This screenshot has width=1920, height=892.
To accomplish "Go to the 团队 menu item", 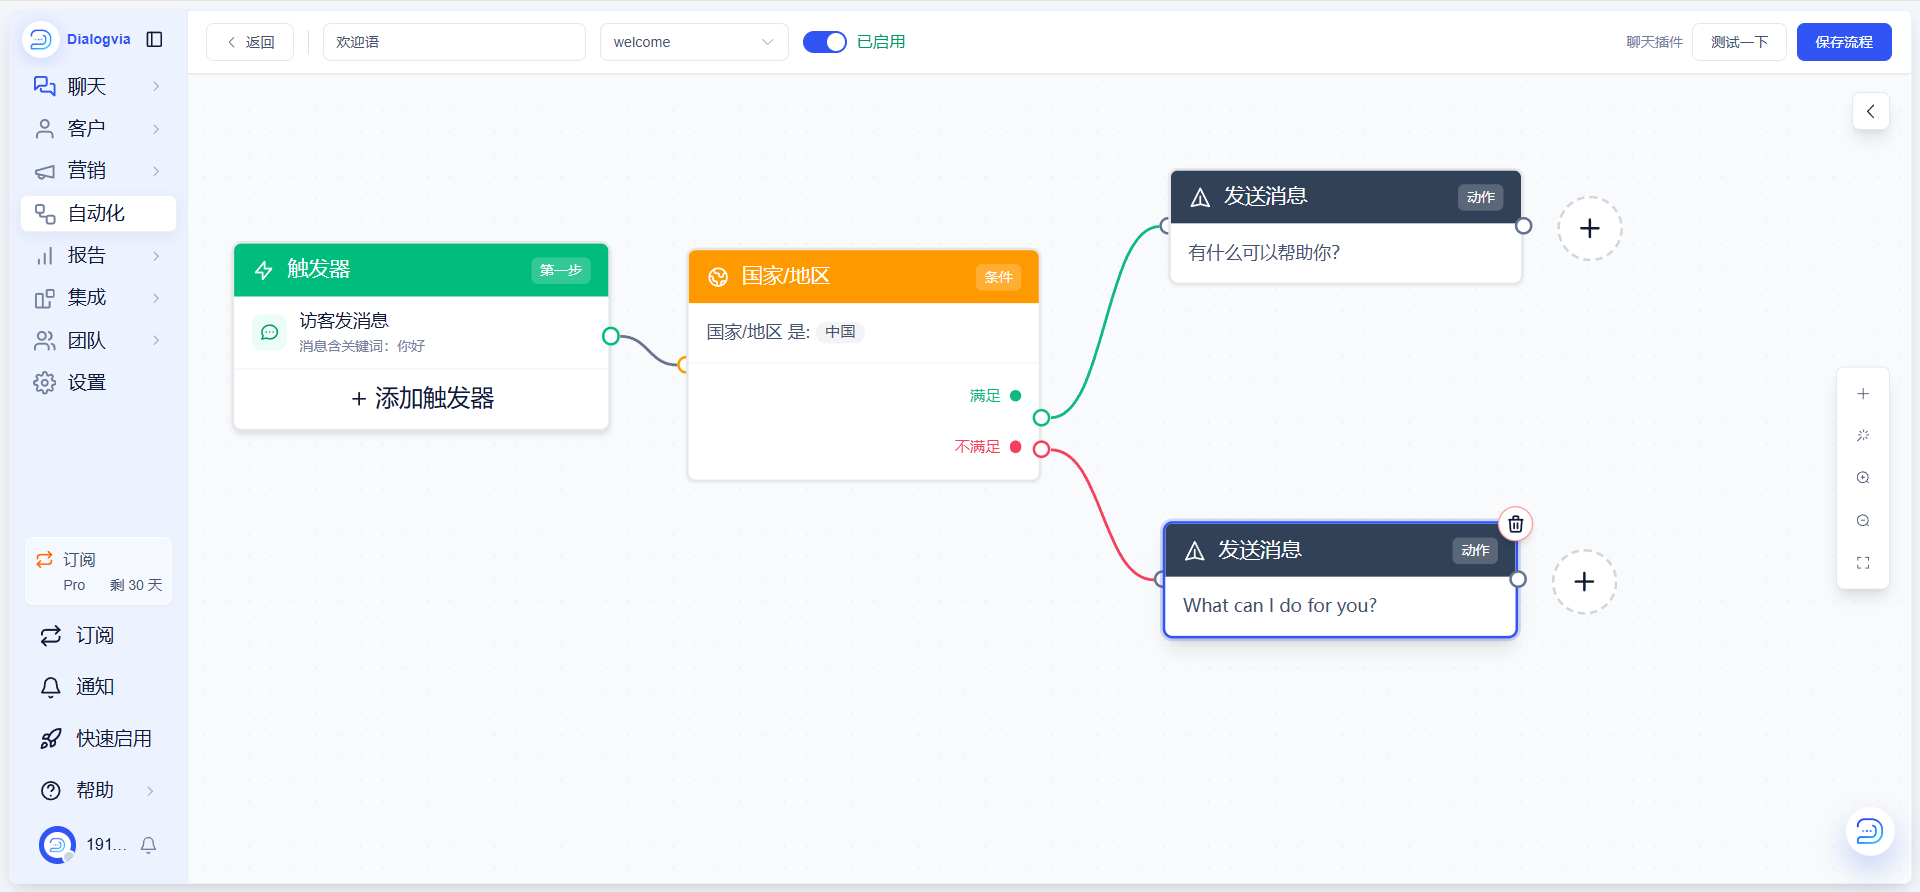I will [99, 341].
